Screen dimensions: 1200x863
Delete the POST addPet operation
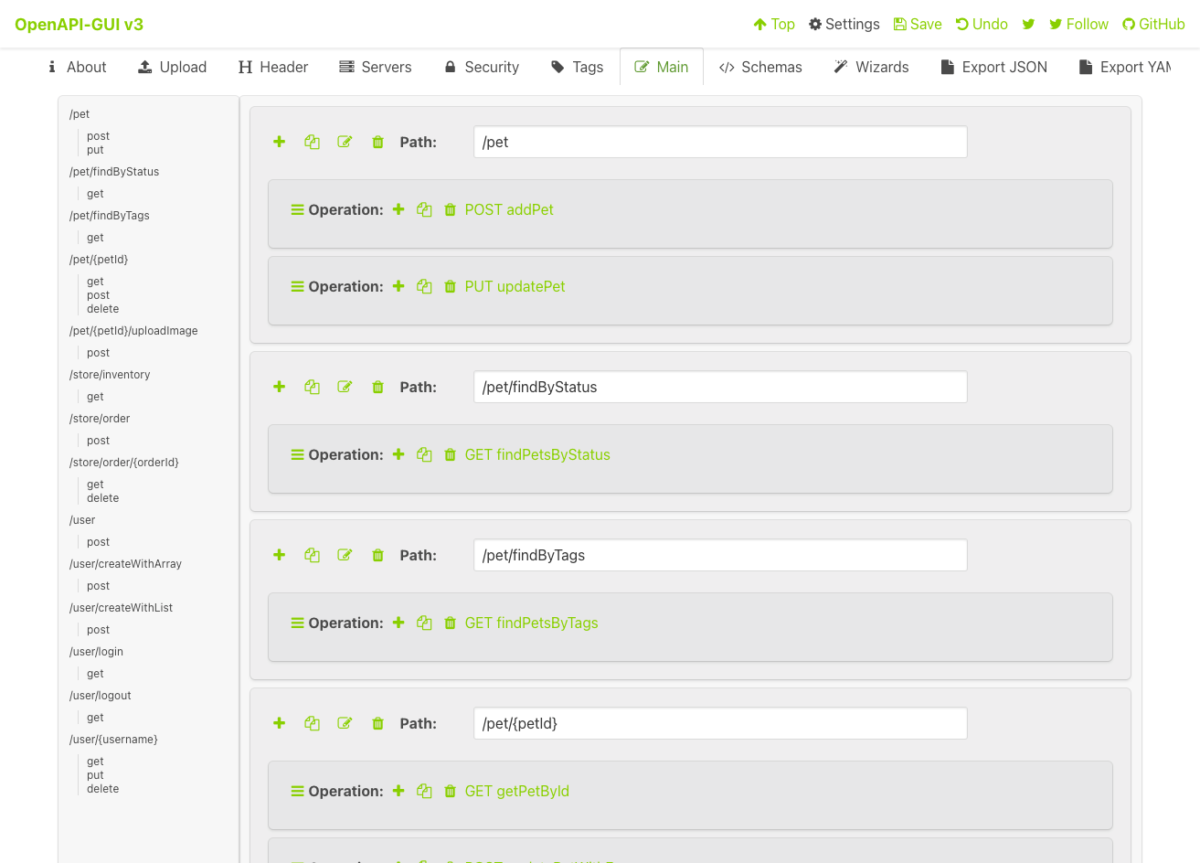450,210
